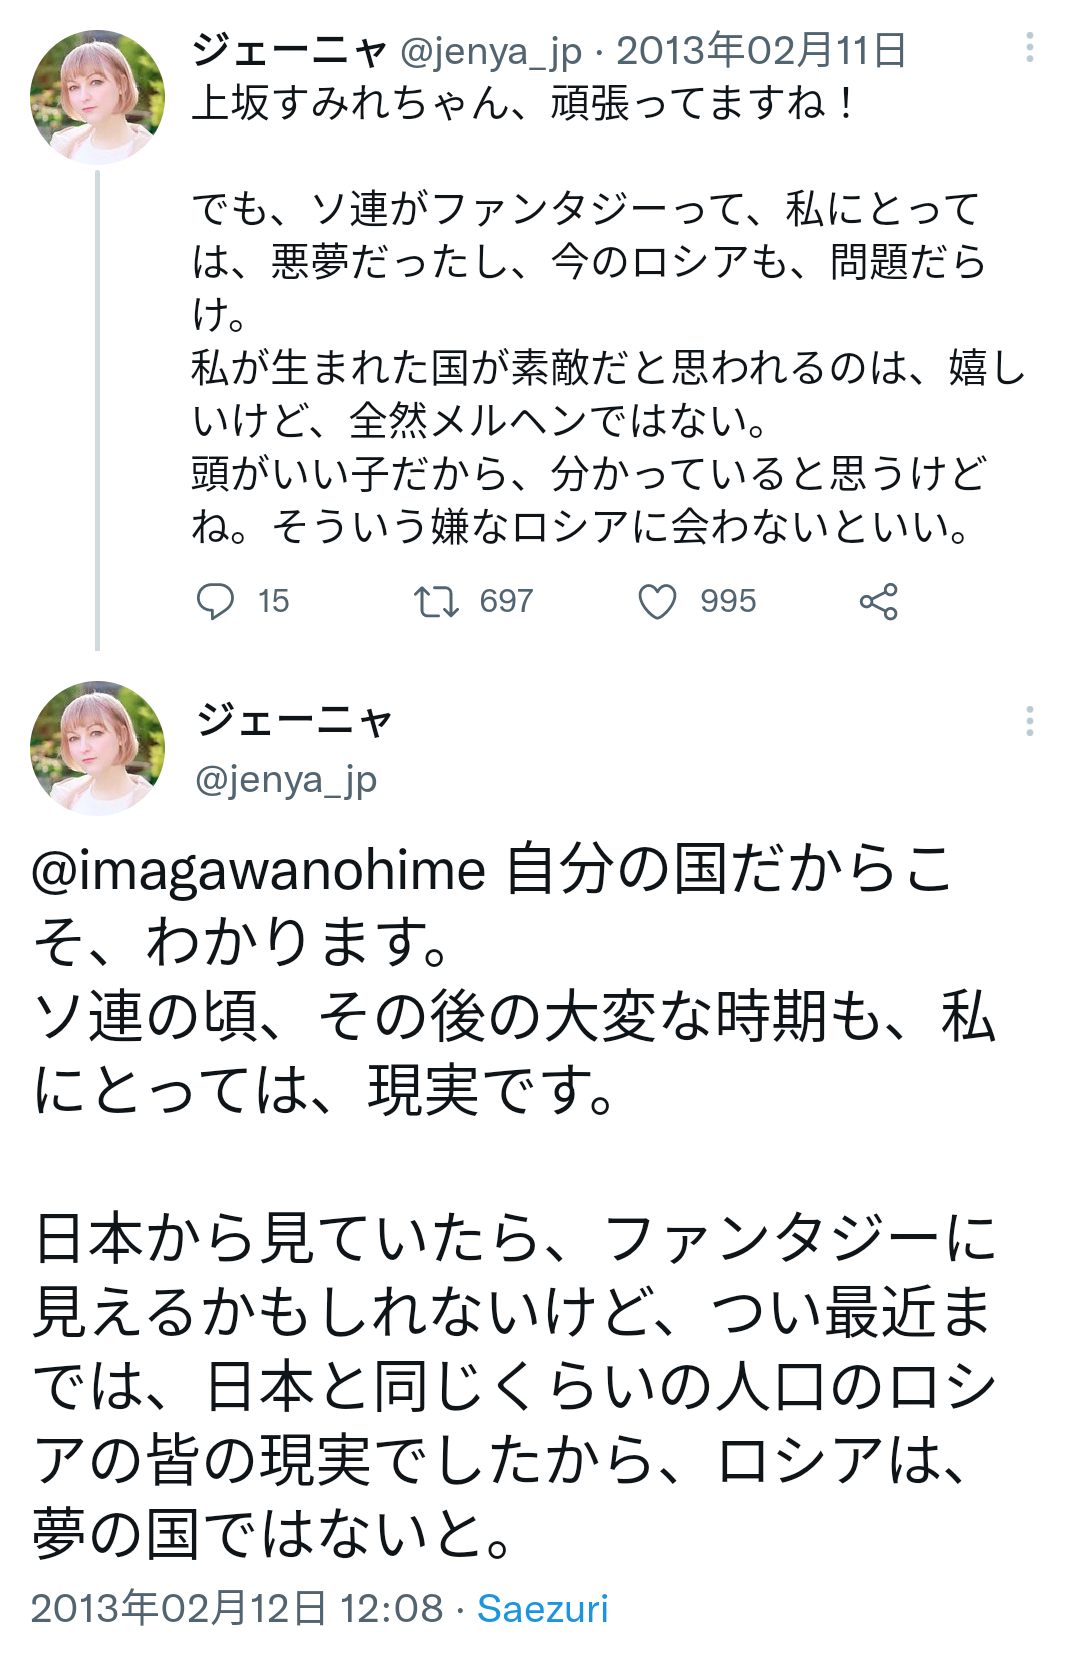
Task: Tap the share icon on the first tweet
Action: click(878, 602)
